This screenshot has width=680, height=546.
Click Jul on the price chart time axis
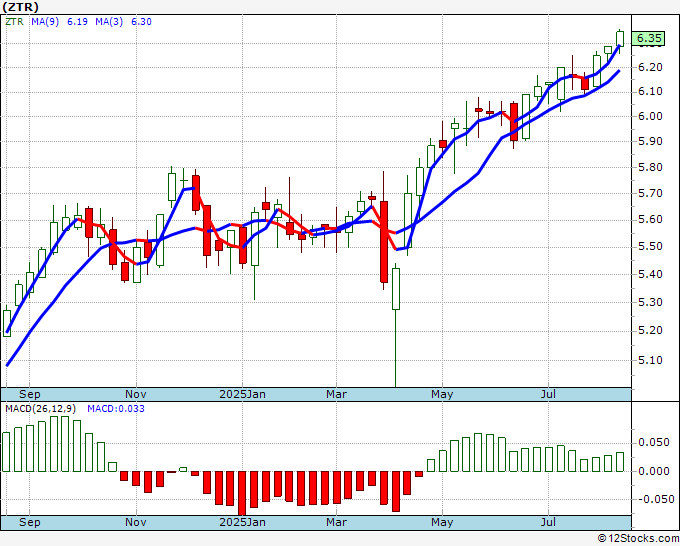(x=548, y=394)
